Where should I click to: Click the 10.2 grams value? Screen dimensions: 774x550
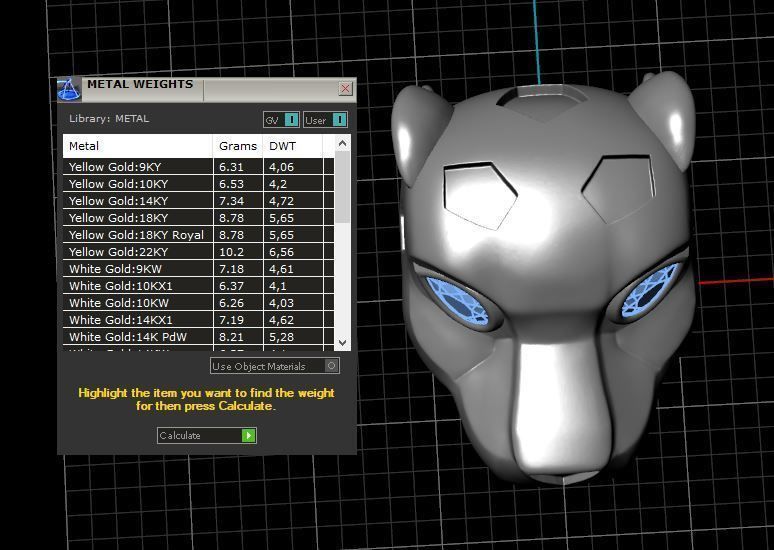click(x=232, y=252)
